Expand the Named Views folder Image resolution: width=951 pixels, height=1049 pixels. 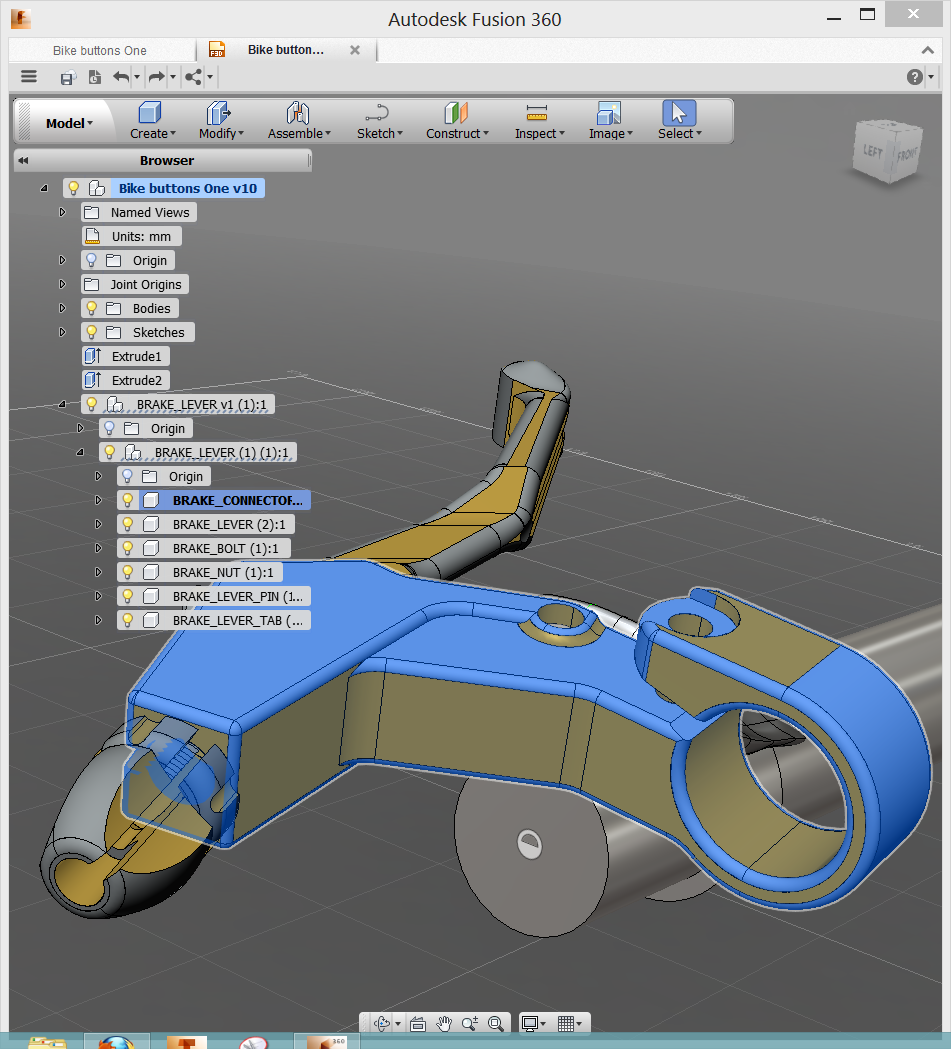[x=62, y=212]
